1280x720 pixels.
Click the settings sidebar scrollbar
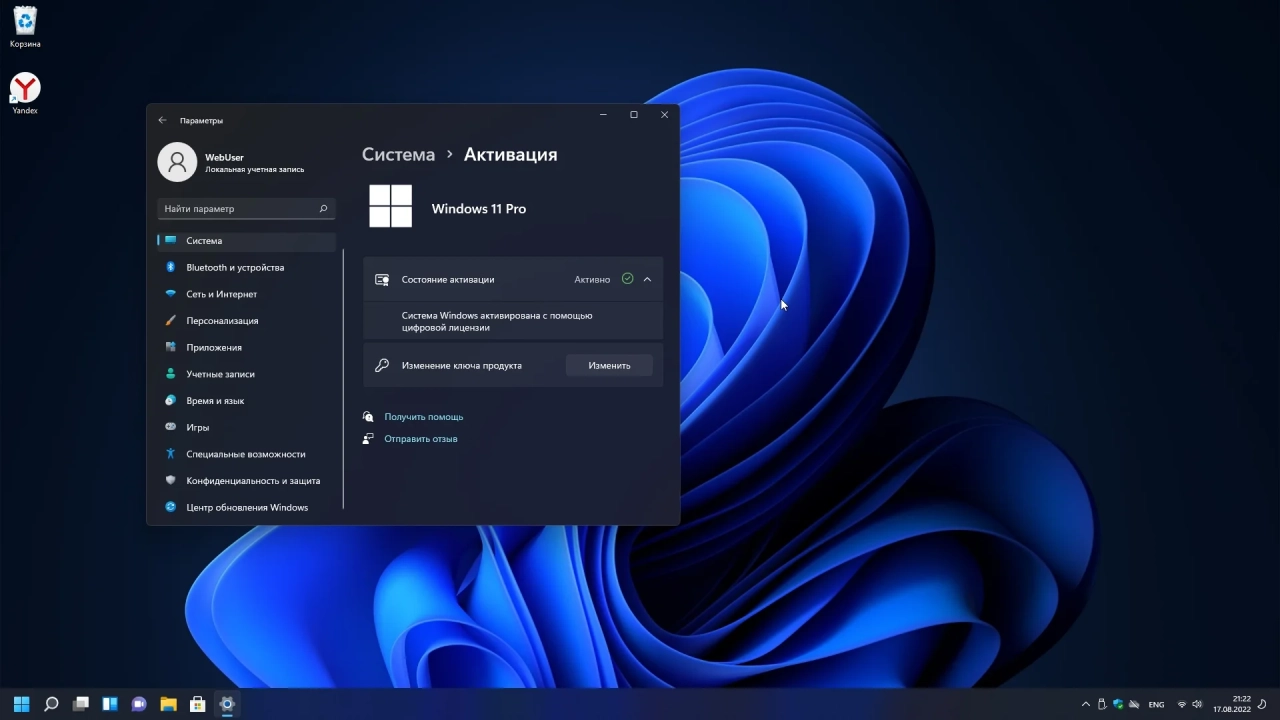pyautogui.click(x=343, y=379)
